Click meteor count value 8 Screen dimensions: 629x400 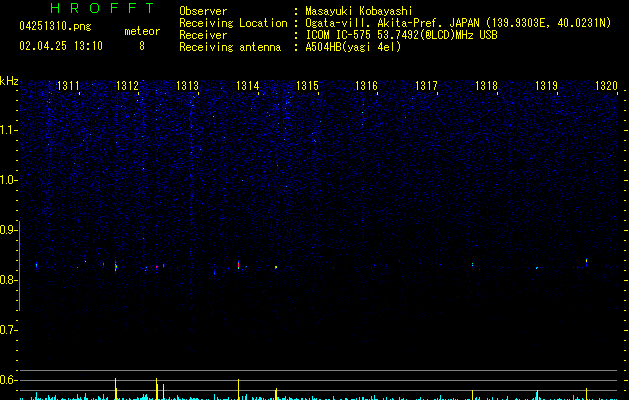142,46
